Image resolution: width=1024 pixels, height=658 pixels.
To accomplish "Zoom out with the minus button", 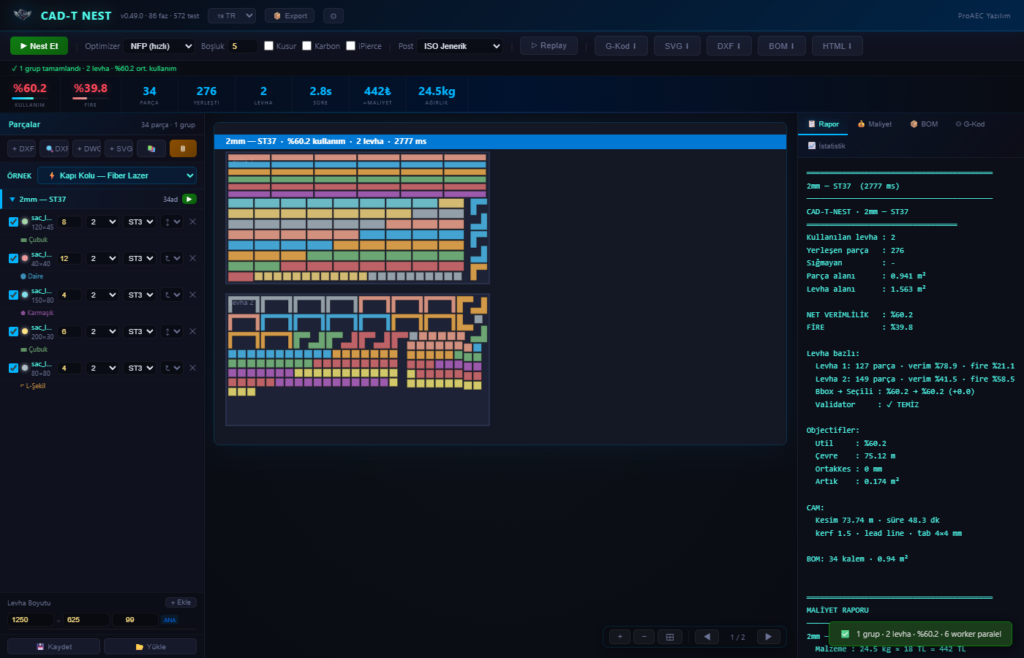I will (644, 636).
